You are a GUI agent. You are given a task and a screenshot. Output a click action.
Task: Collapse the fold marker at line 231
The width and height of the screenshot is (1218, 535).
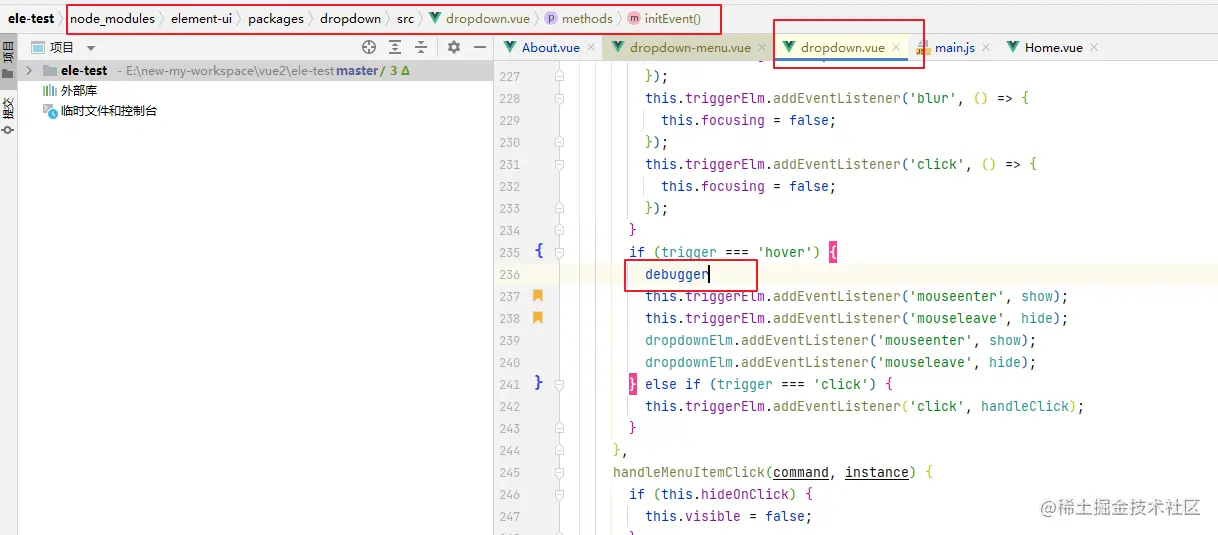[559, 164]
